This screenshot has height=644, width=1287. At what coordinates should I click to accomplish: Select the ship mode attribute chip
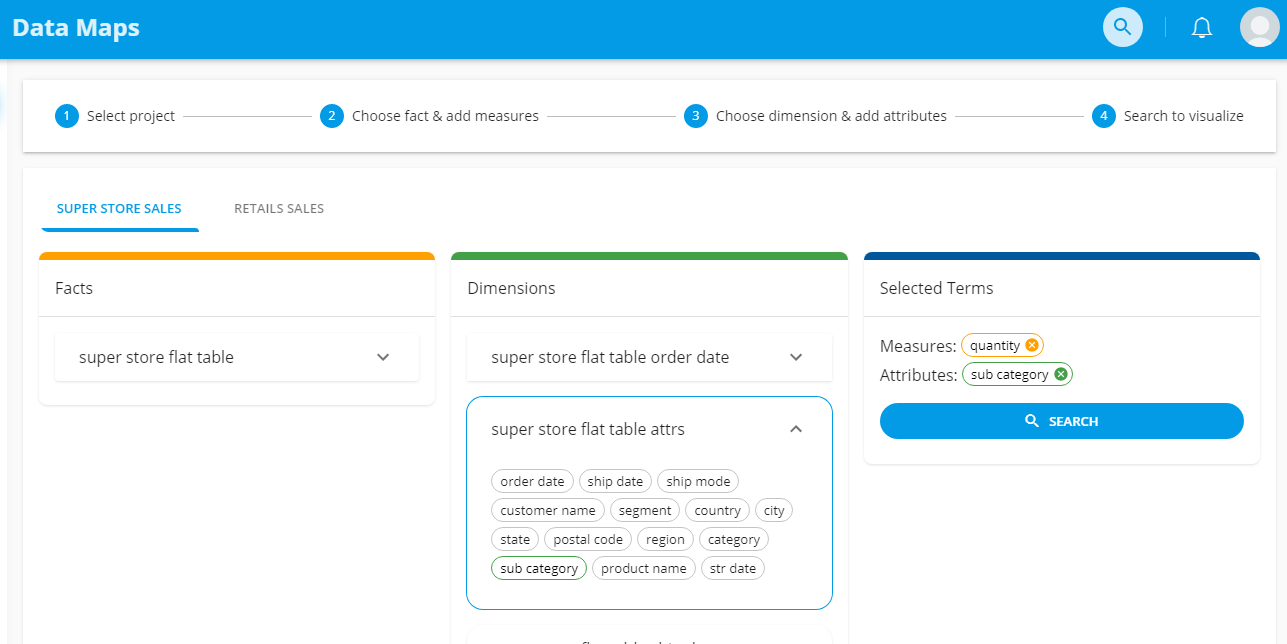pos(698,481)
